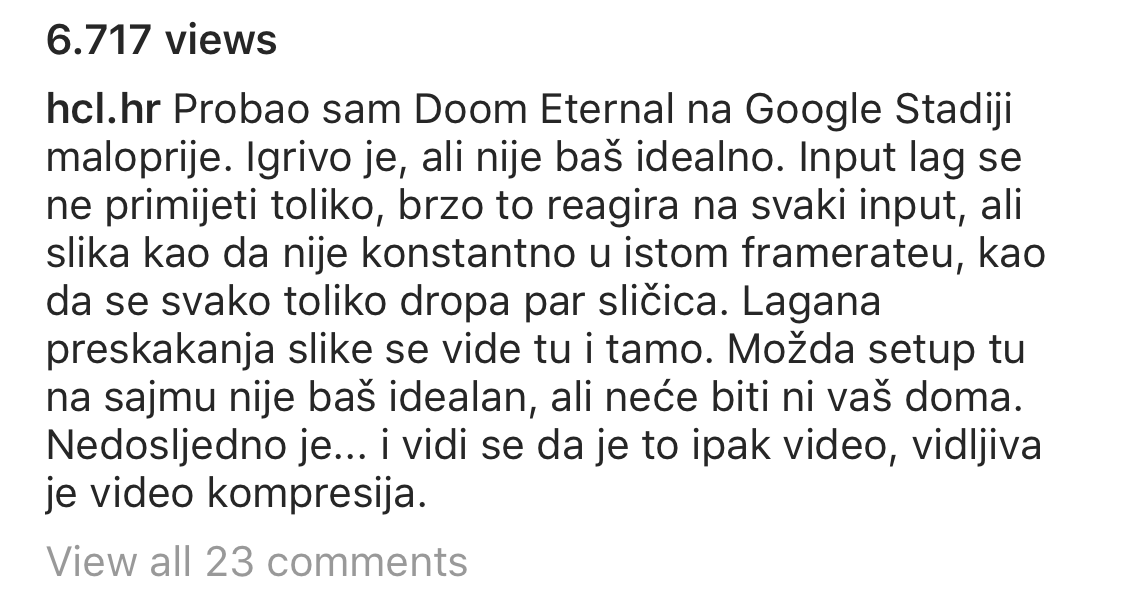1125x589 pixels.
Task: Tap the 6.717 views count
Action: 161,39
